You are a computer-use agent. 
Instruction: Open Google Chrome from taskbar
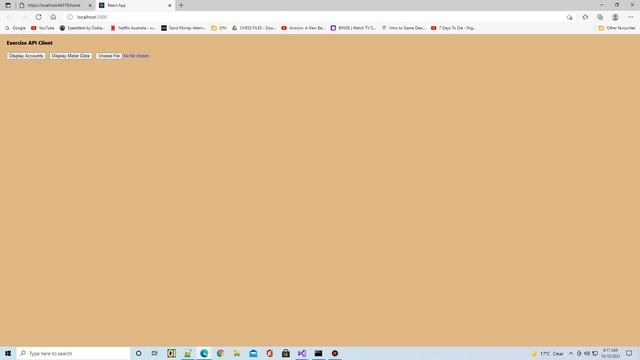click(x=220, y=353)
